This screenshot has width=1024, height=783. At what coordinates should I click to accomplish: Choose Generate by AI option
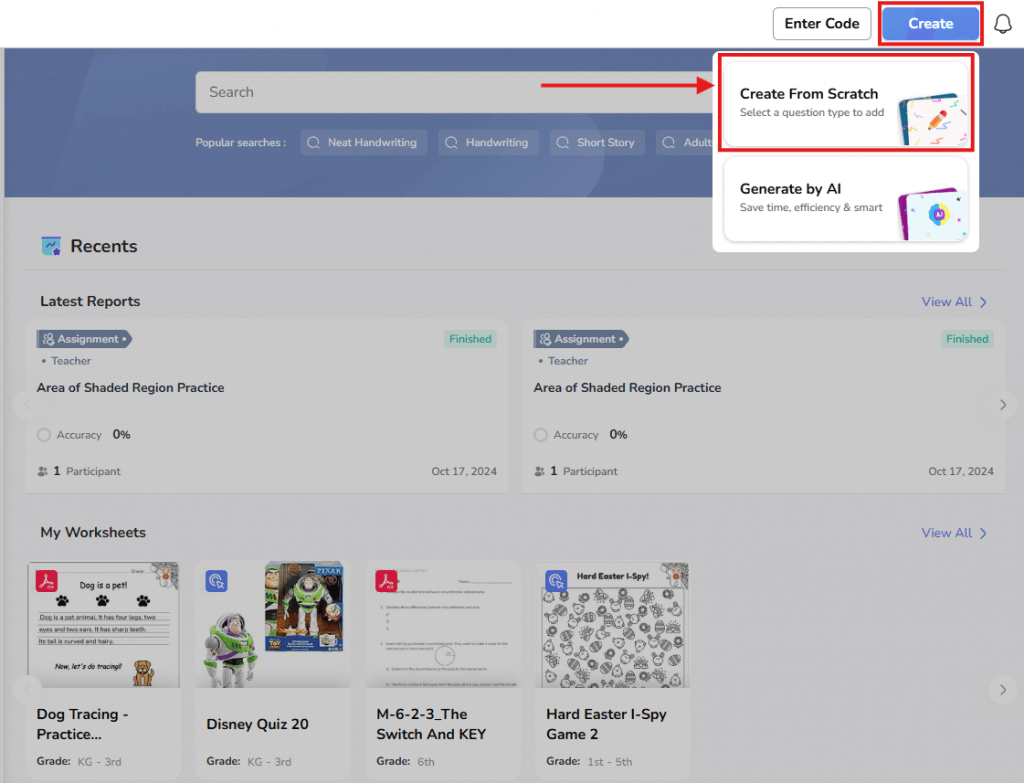pyautogui.click(x=846, y=199)
